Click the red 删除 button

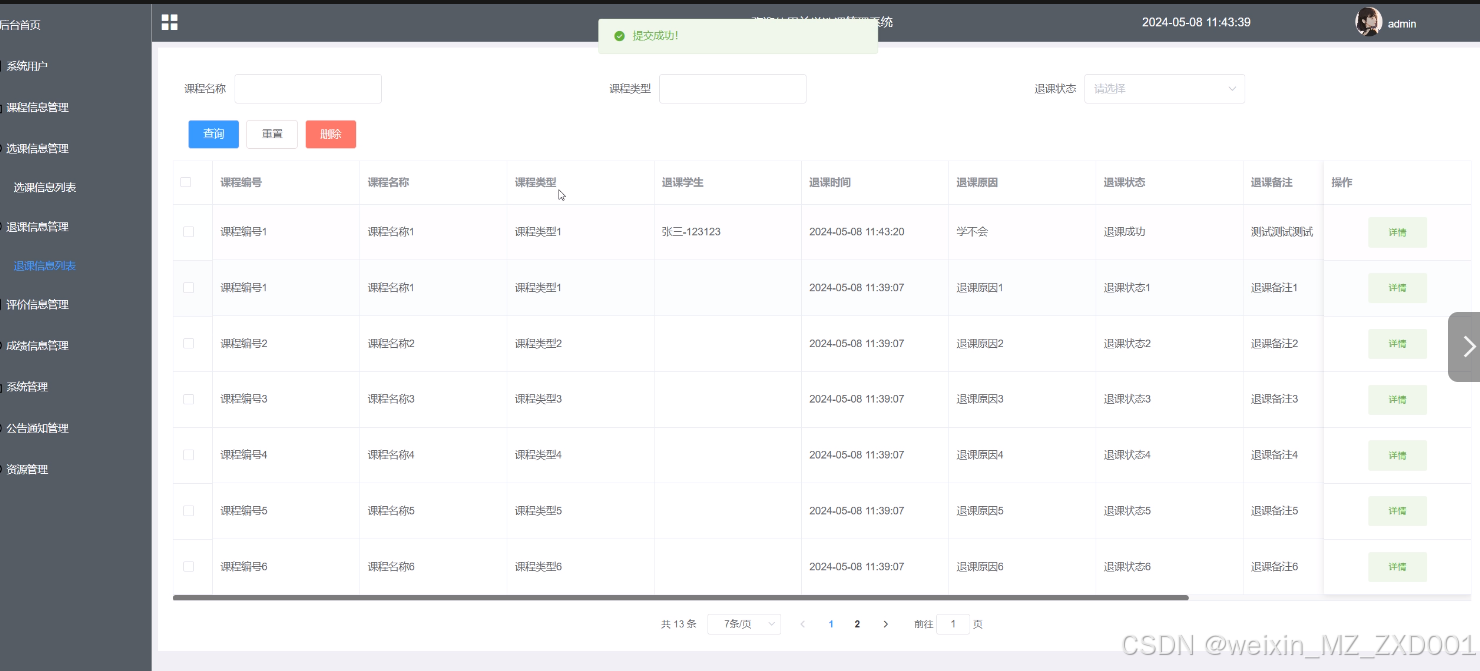[331, 134]
